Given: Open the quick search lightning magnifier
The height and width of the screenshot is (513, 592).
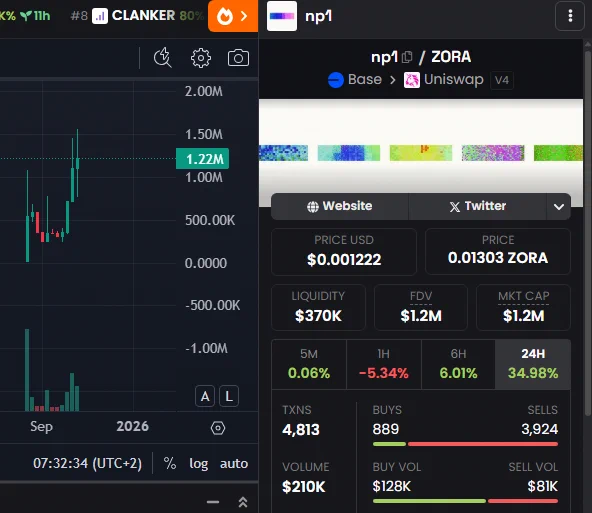Looking at the screenshot, I should click(x=163, y=58).
